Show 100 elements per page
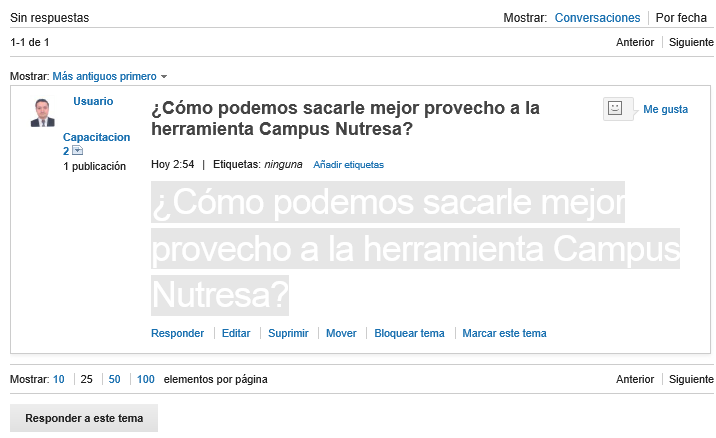 click(146, 380)
